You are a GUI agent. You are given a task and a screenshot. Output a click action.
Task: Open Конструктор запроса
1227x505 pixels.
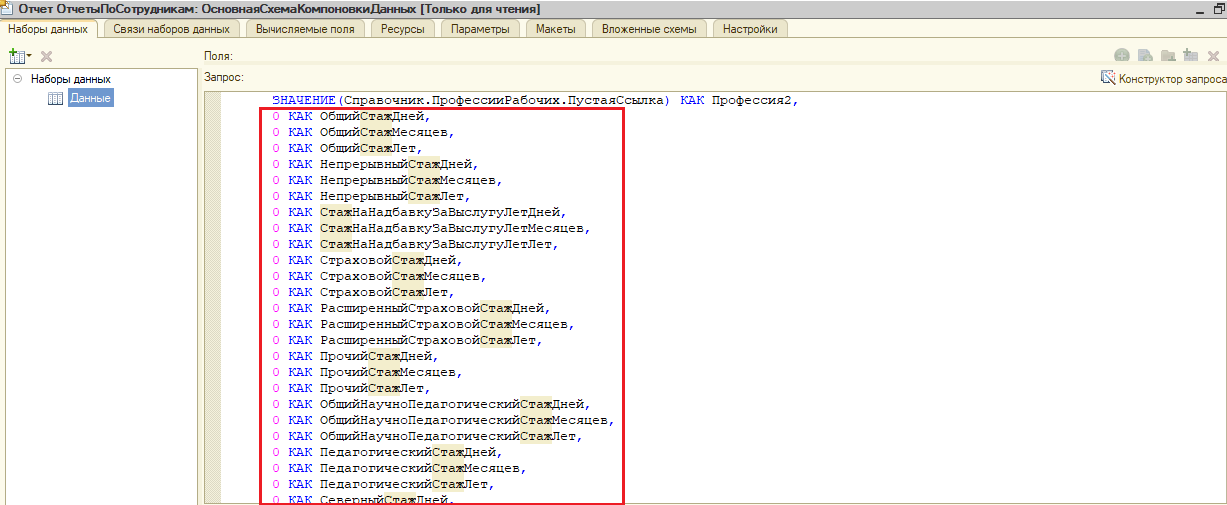click(1172, 78)
